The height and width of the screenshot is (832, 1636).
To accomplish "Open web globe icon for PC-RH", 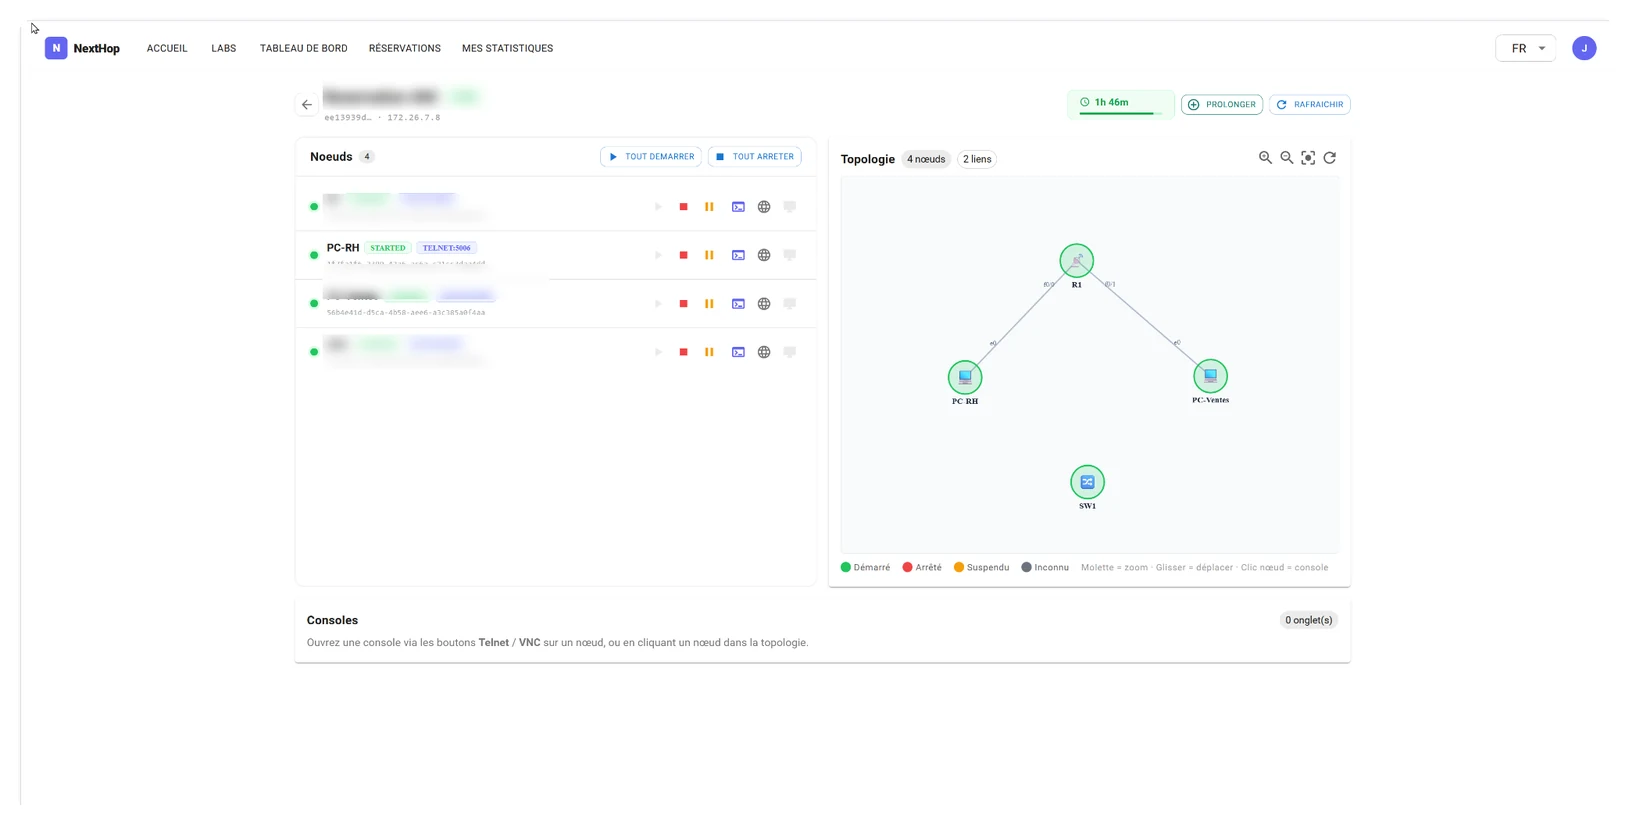I will coord(764,255).
